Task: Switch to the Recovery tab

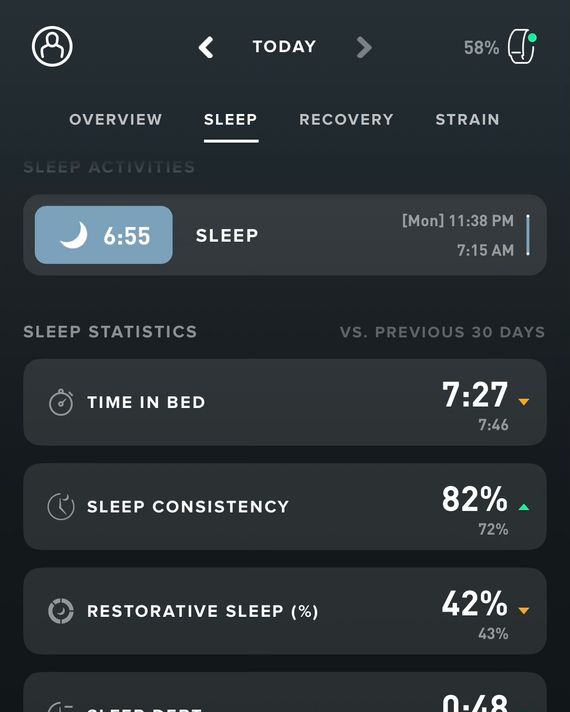Action: tap(347, 119)
